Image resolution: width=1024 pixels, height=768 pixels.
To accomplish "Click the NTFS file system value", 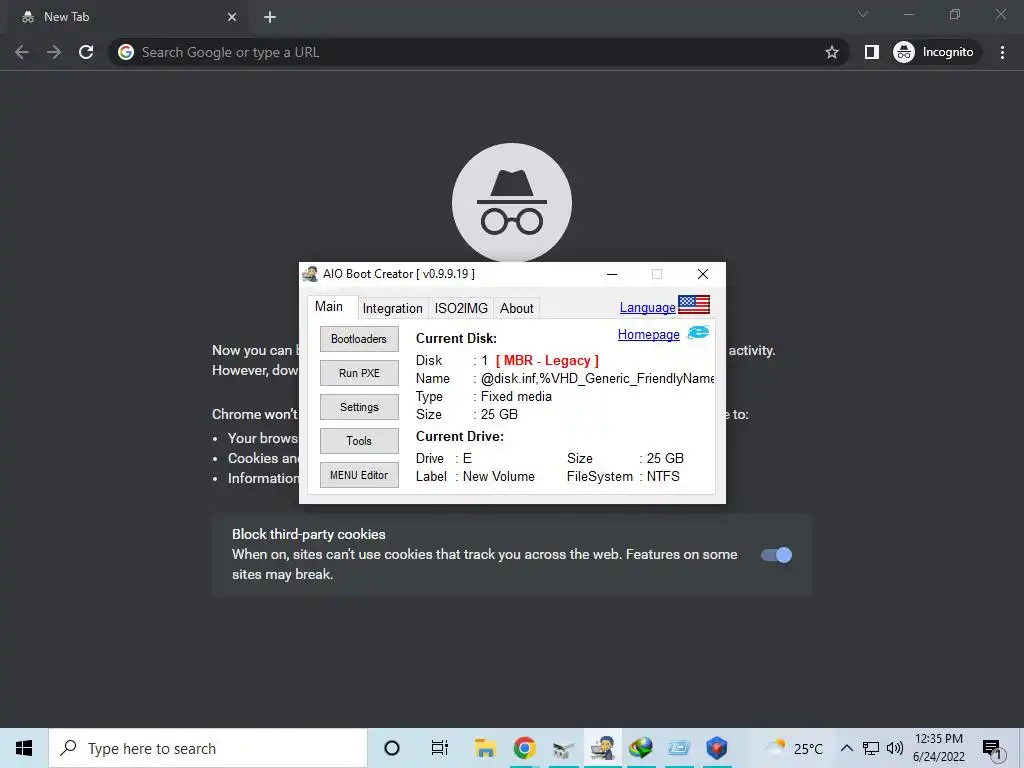I will [663, 477].
